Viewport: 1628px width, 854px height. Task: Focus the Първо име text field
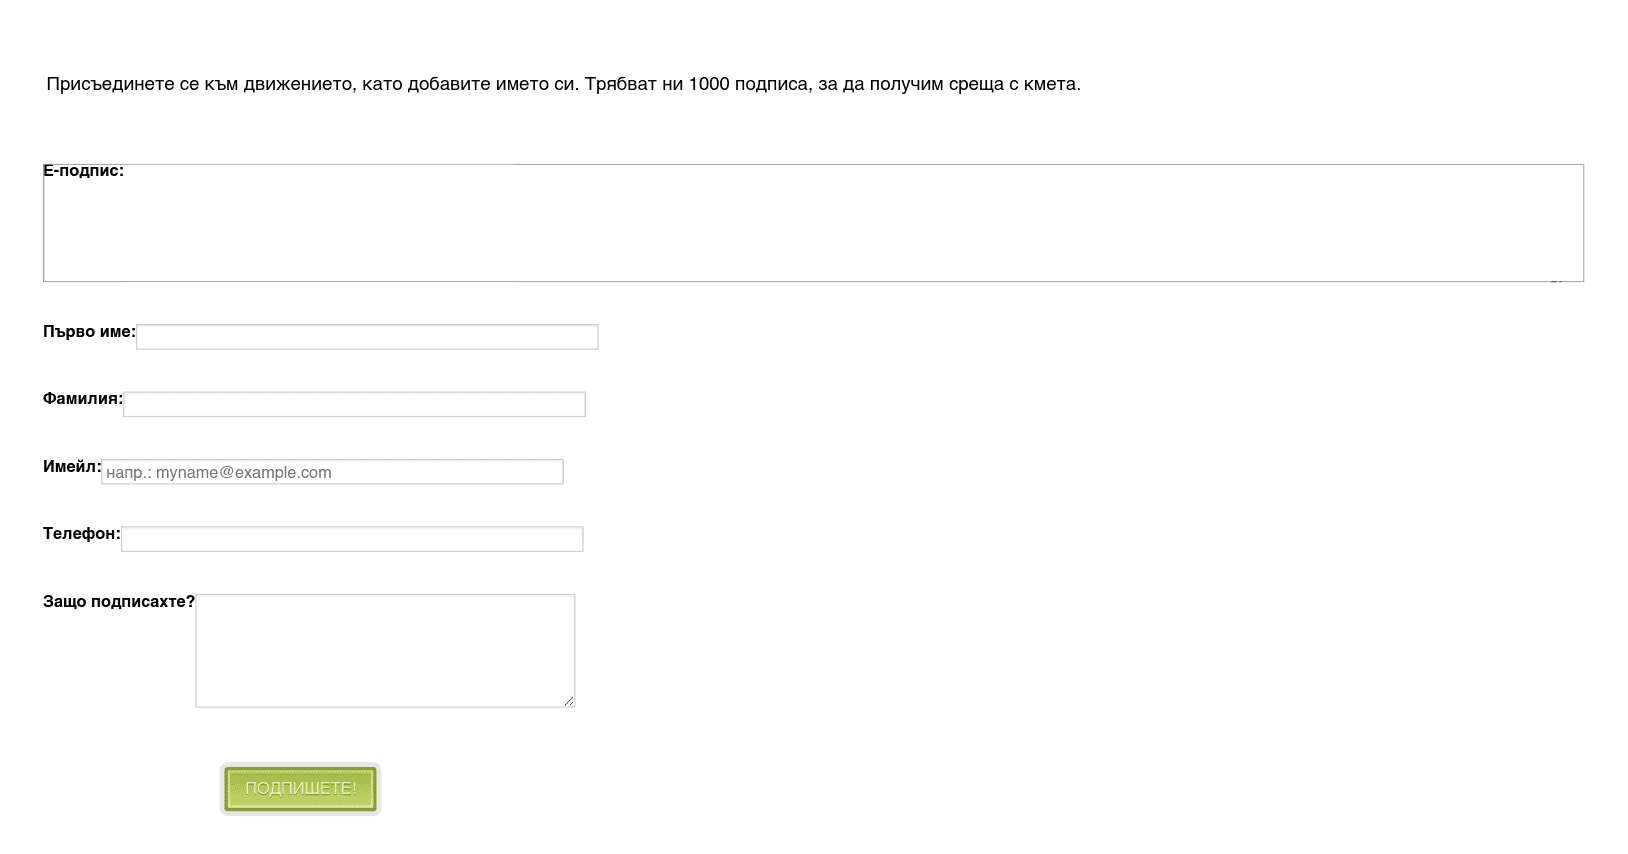point(367,337)
